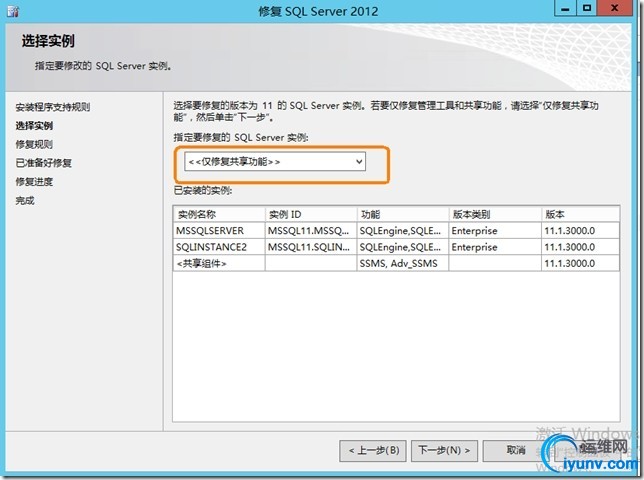Click Enterprise cell in MSSQLSERVER row

(495, 231)
